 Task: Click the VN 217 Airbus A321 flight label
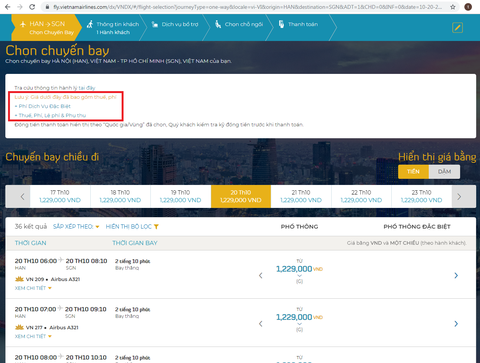coord(47,327)
